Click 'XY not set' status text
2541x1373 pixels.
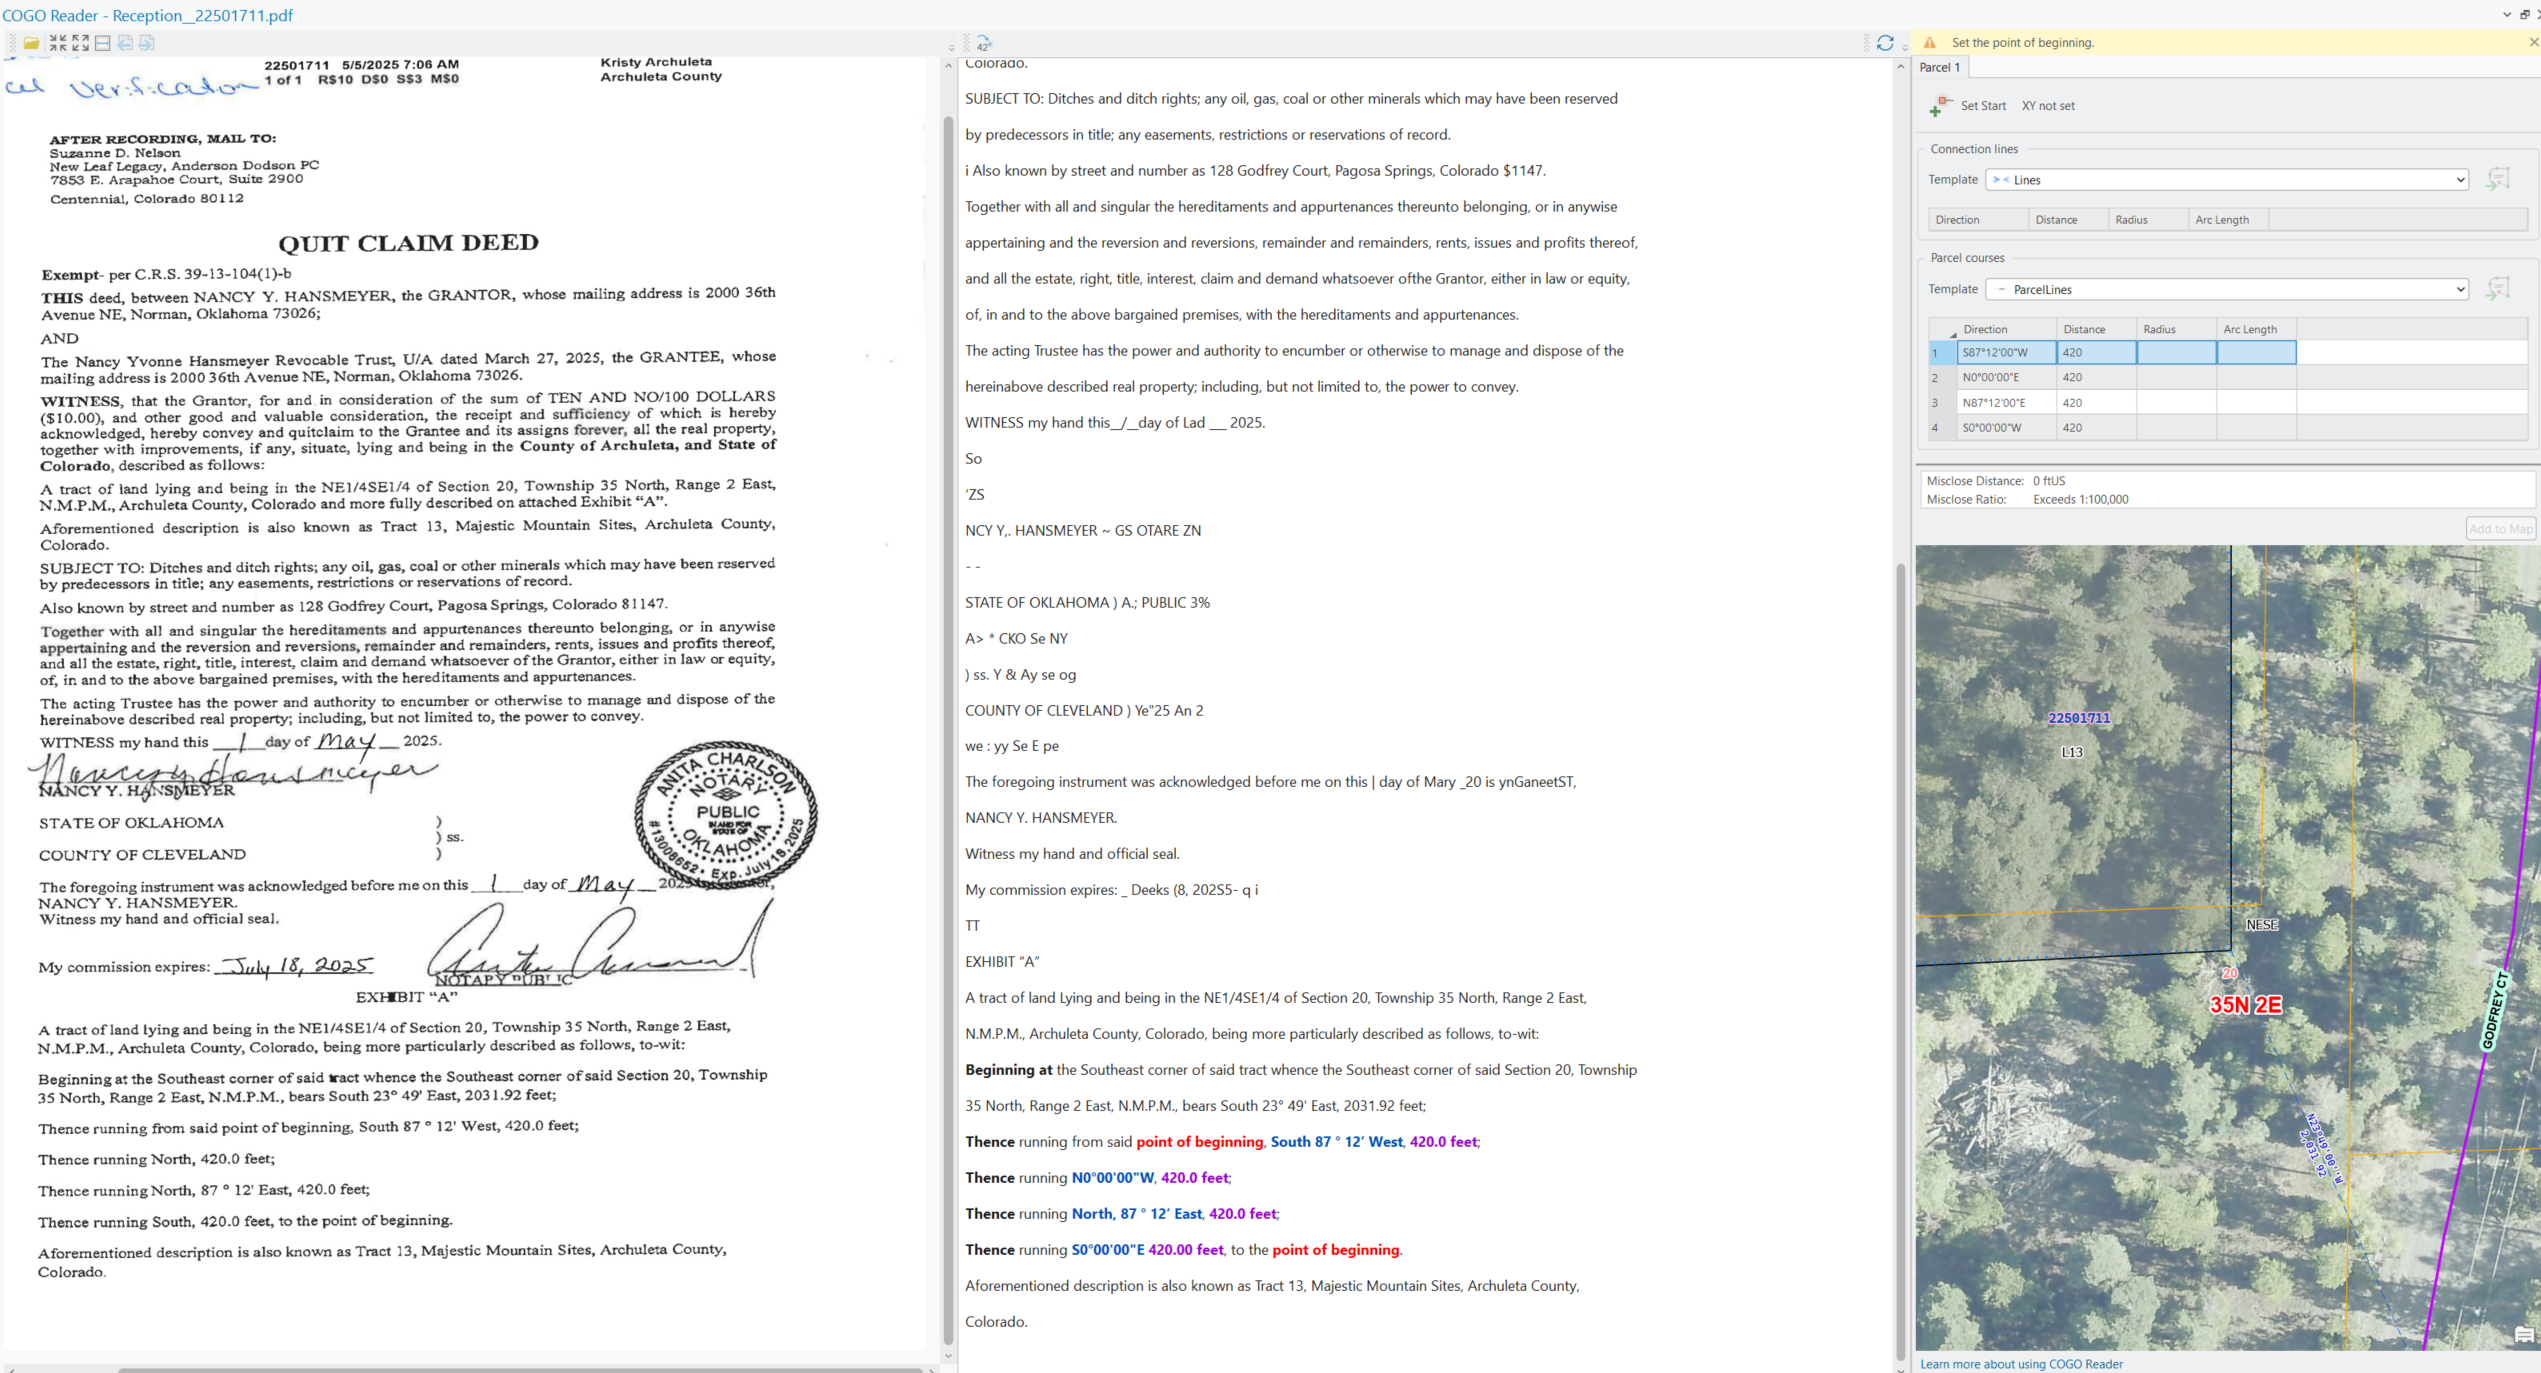coord(2047,106)
